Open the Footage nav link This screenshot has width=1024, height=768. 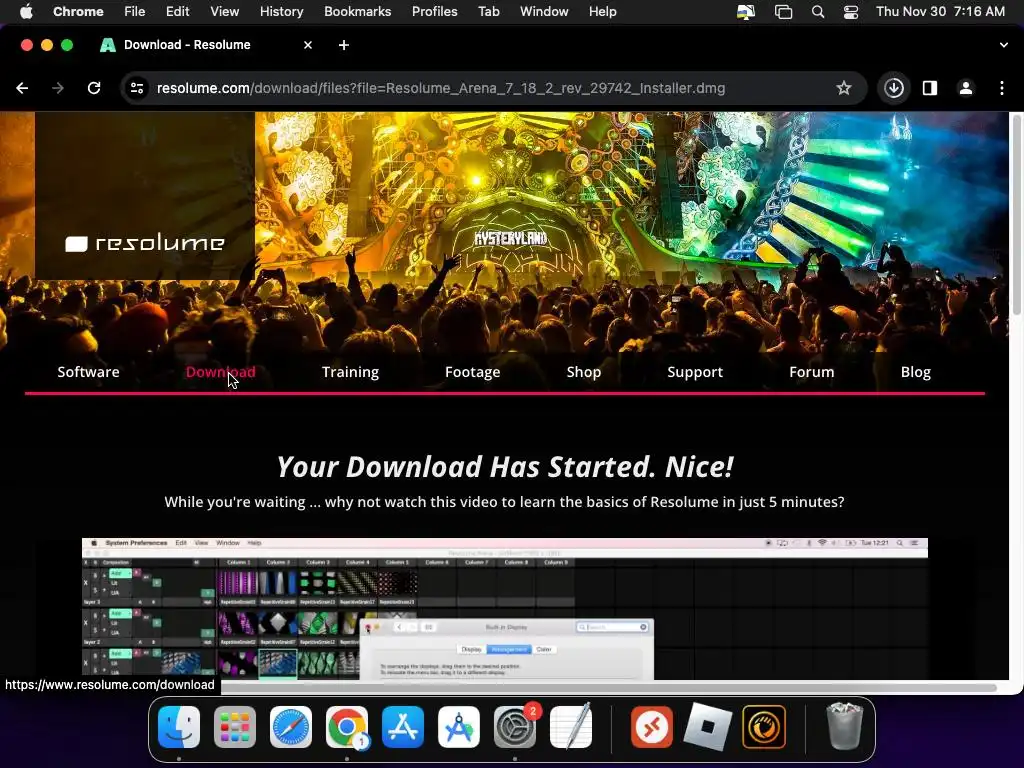[x=472, y=372]
